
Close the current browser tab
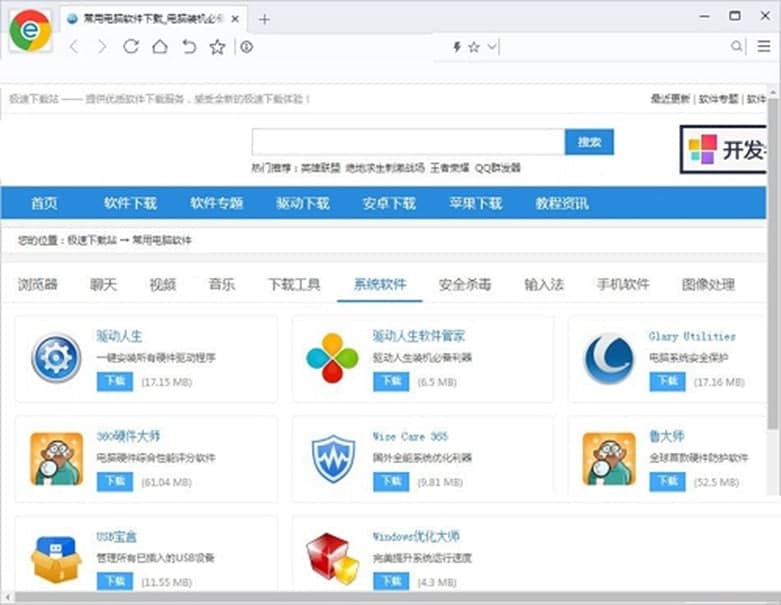pos(234,19)
